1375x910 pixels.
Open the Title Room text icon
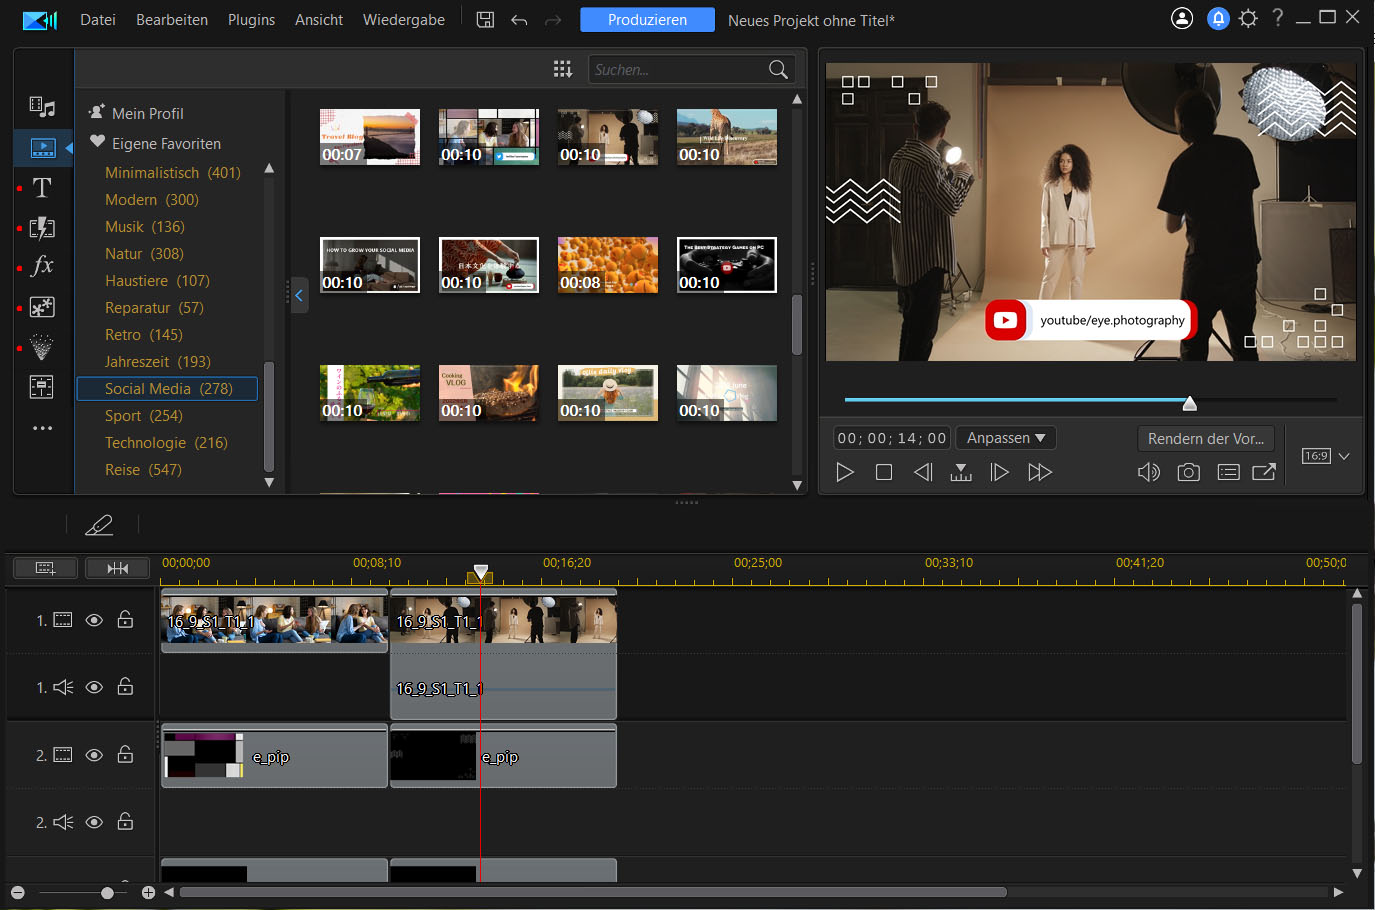click(x=42, y=188)
